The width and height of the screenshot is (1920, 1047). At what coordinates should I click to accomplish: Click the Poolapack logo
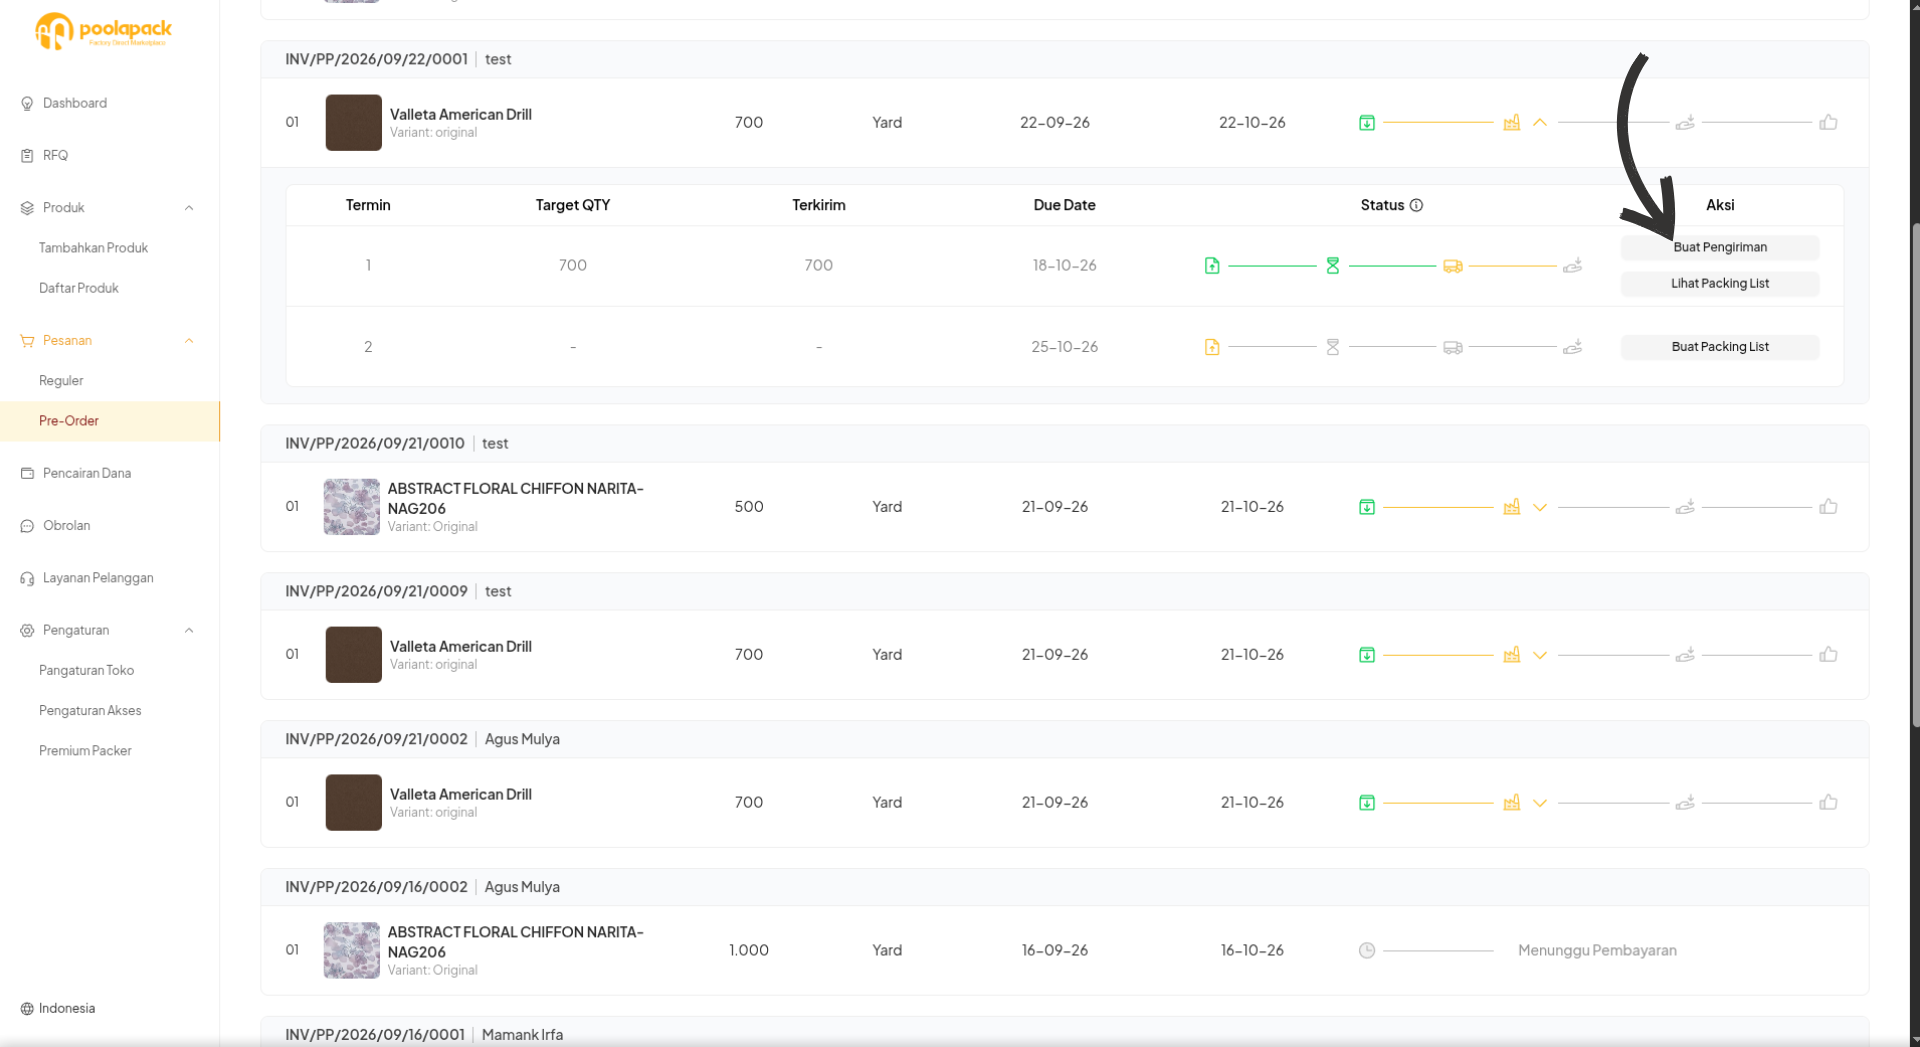coord(103,30)
